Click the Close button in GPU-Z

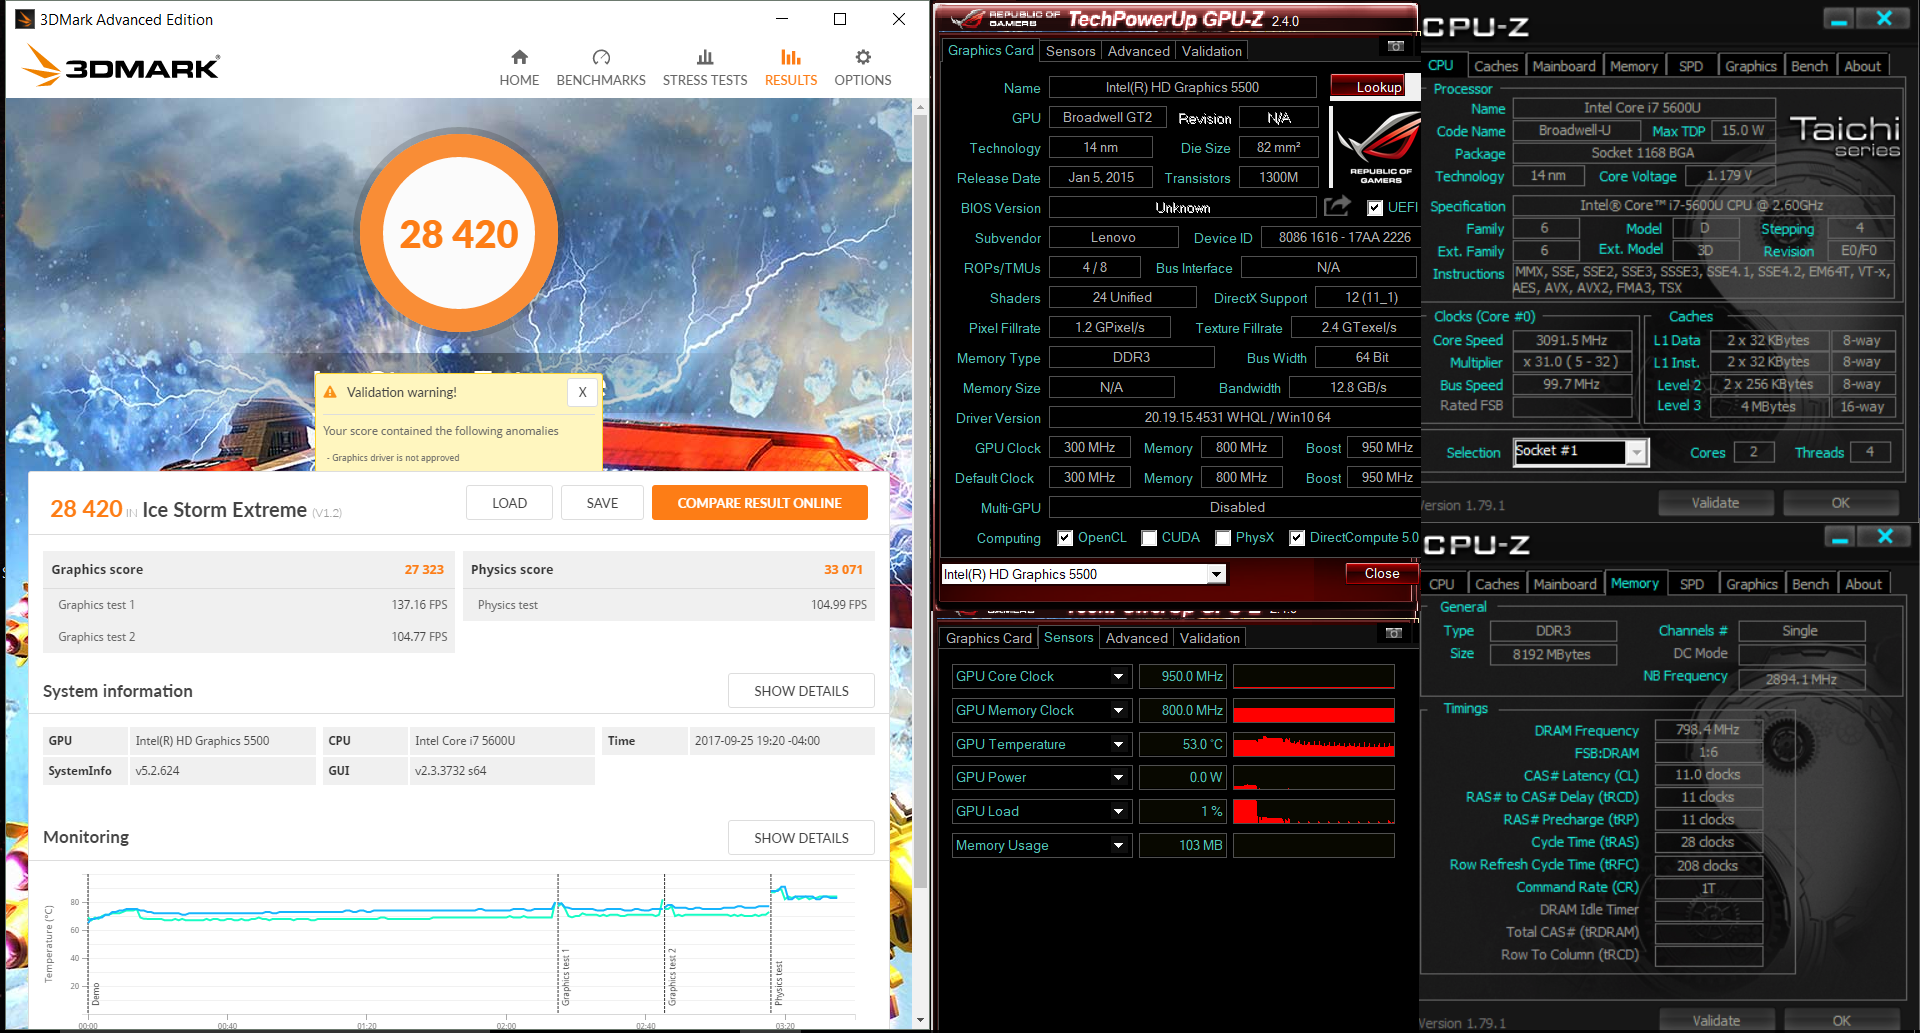pos(1381,573)
